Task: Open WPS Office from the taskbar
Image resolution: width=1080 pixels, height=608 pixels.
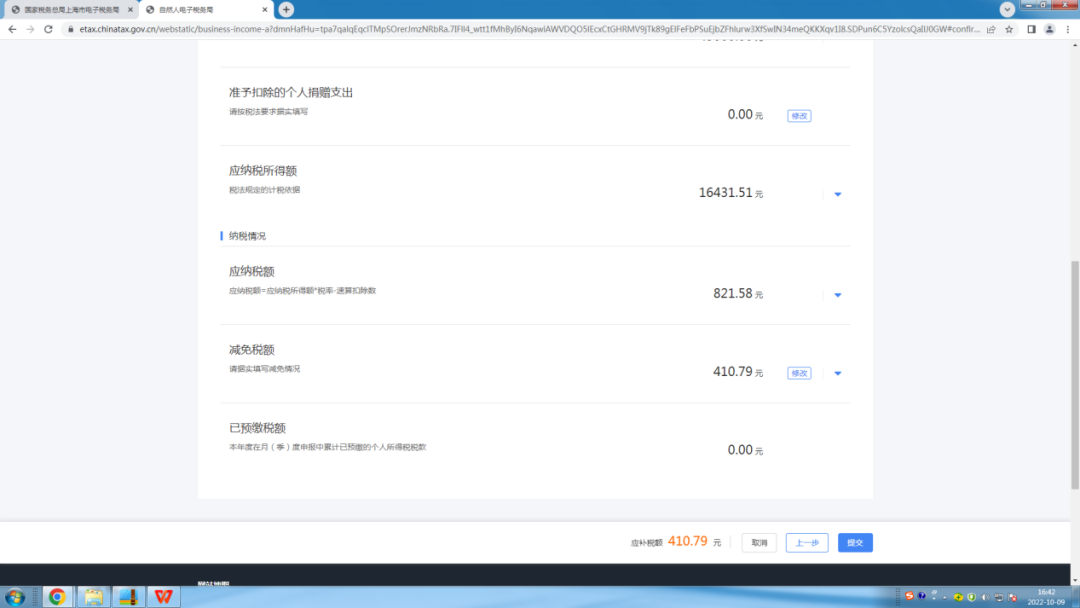Action: click(163, 596)
